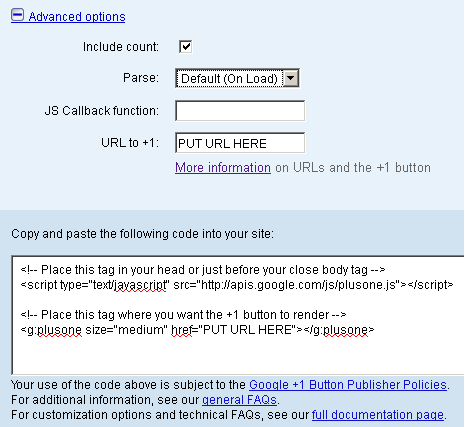This screenshot has height=427, width=465.
Task: Click the 'Parse:' label
Action: pos(141,78)
